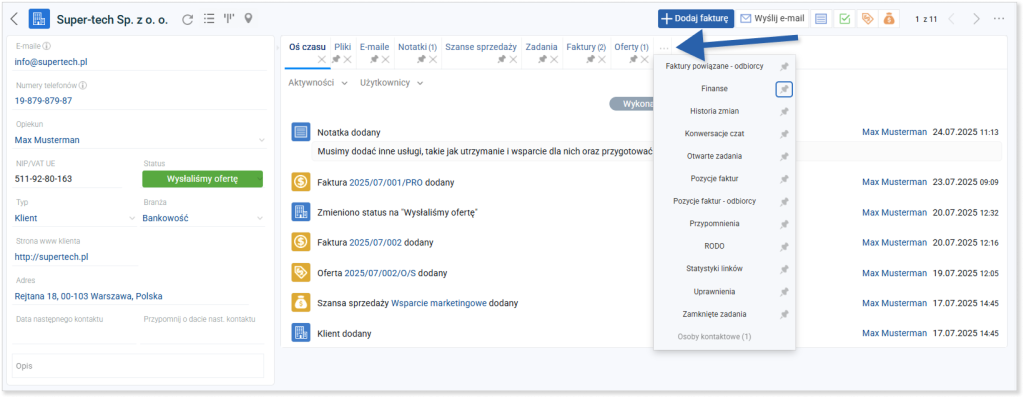
Task: Click building icon in Klient dodany row
Action: (300, 333)
